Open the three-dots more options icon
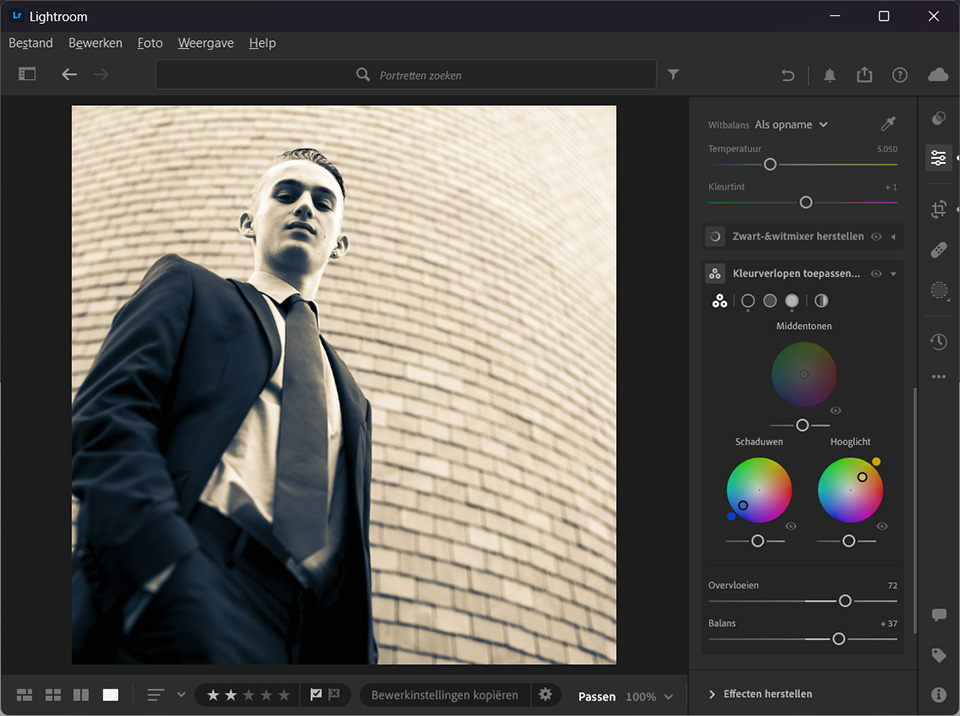Screen dimensions: 960x716 tap(939, 377)
